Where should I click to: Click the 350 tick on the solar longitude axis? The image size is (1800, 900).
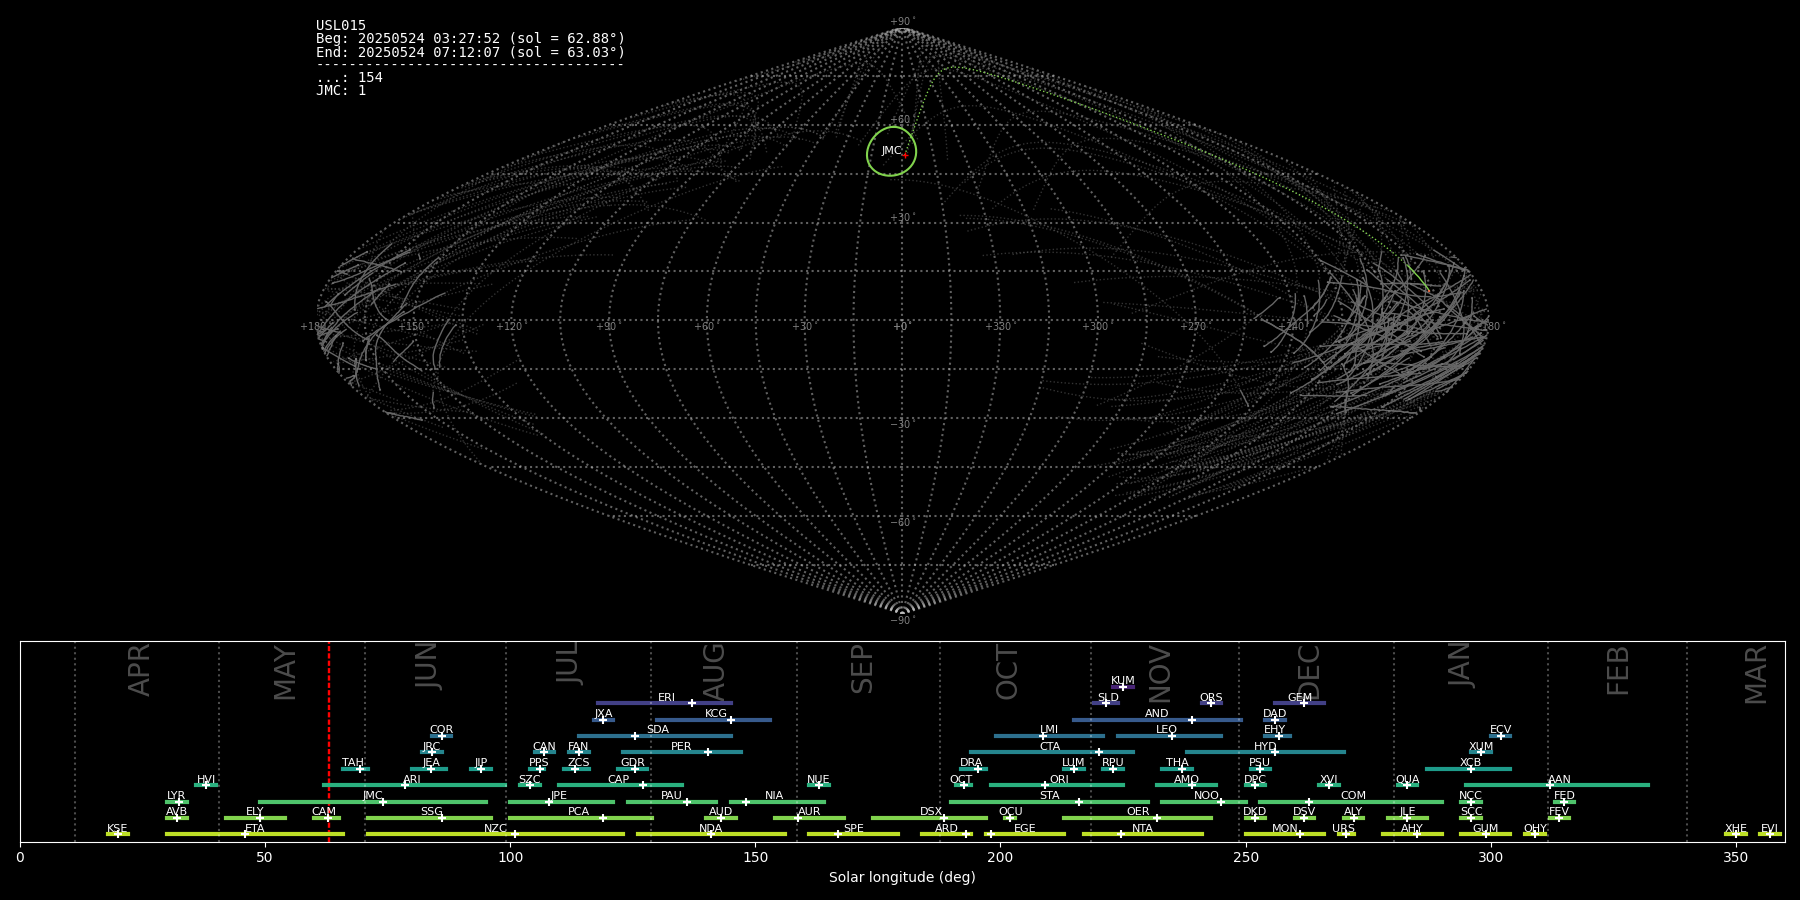coord(1736,857)
